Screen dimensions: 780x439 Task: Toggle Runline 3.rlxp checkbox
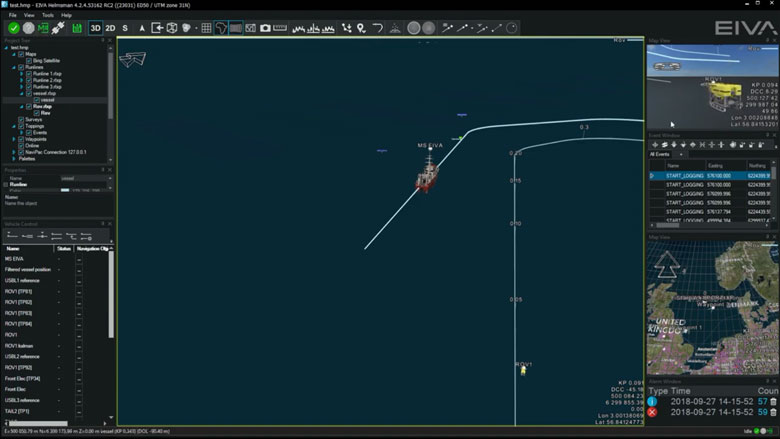pyautogui.click(x=29, y=87)
